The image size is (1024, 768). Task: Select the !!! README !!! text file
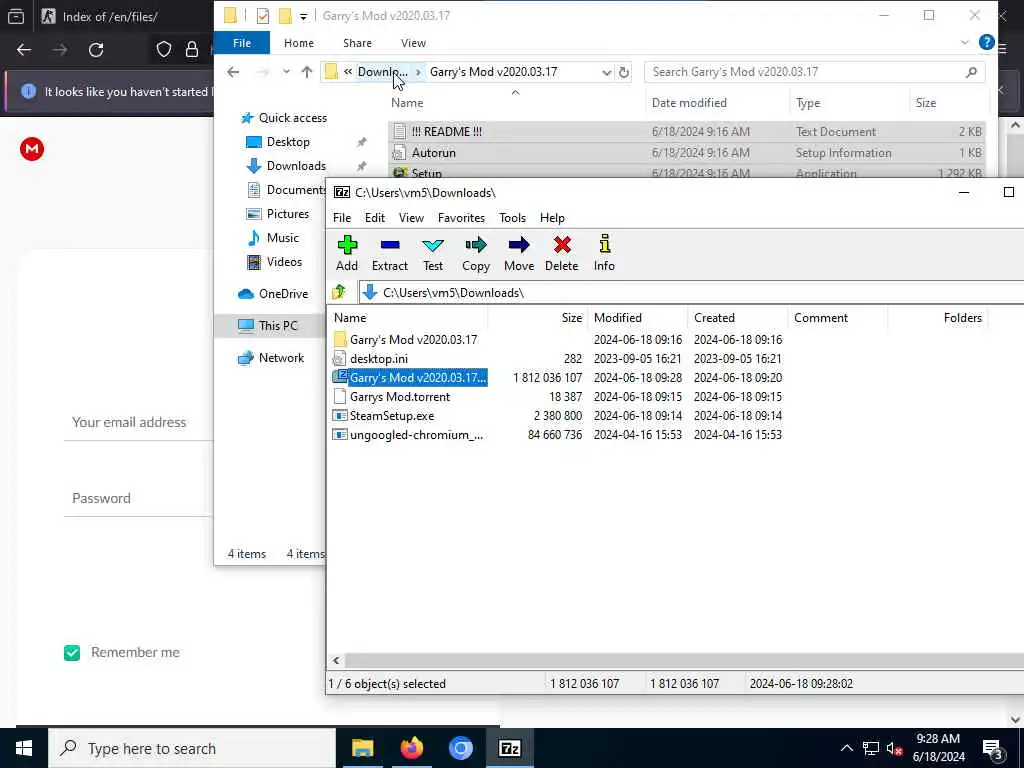[686, 131]
